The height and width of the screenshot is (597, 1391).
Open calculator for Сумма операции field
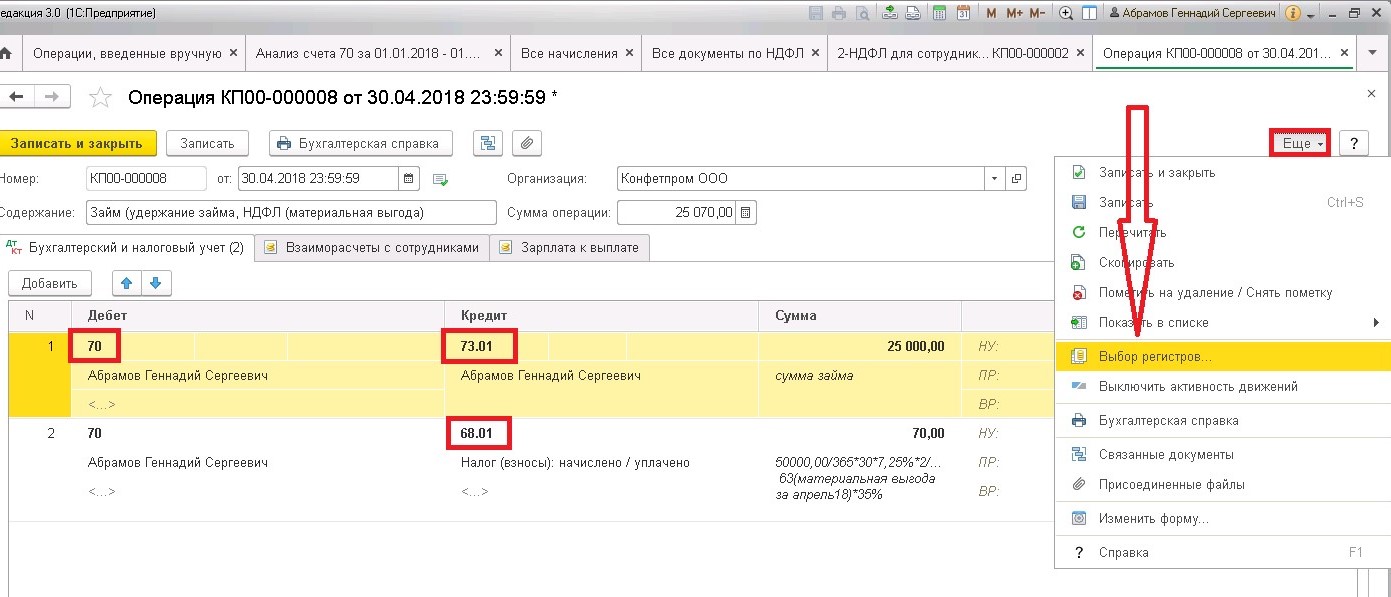click(x=746, y=213)
